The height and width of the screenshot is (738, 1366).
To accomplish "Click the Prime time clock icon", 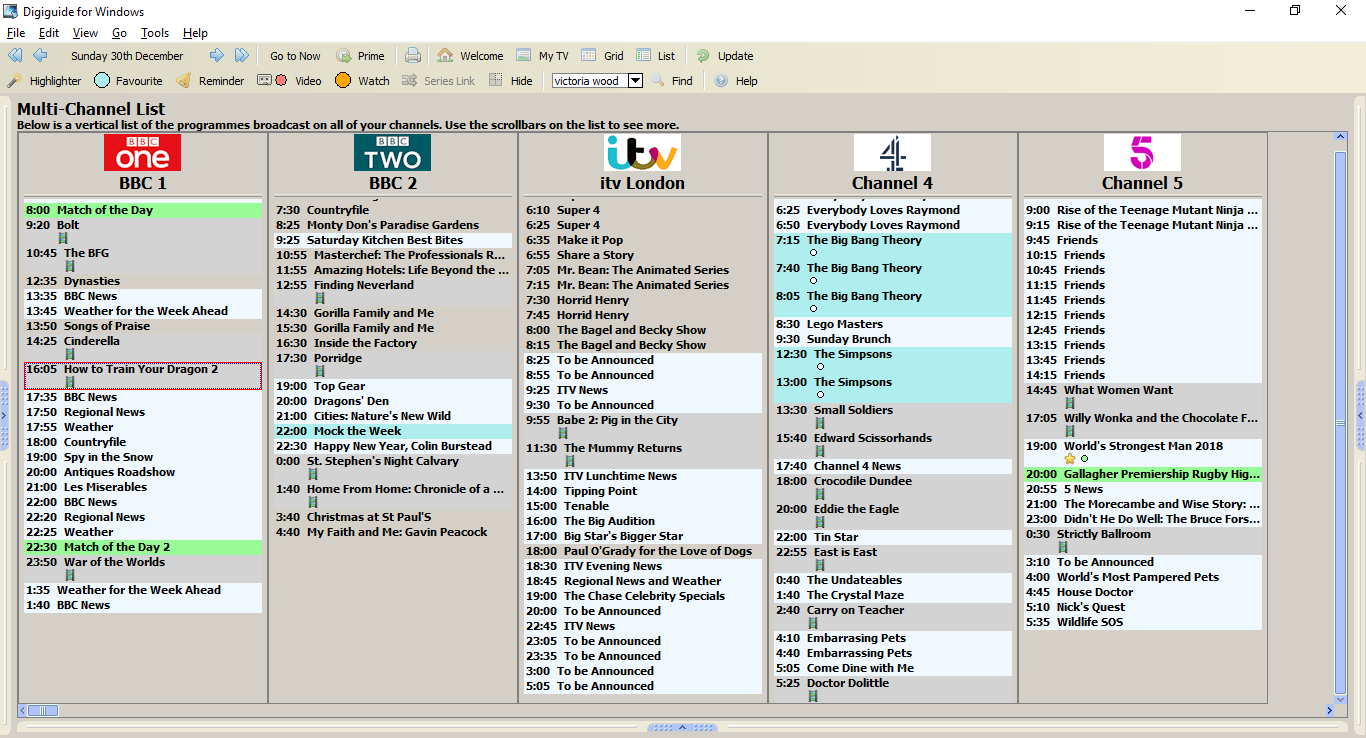I will pos(344,56).
